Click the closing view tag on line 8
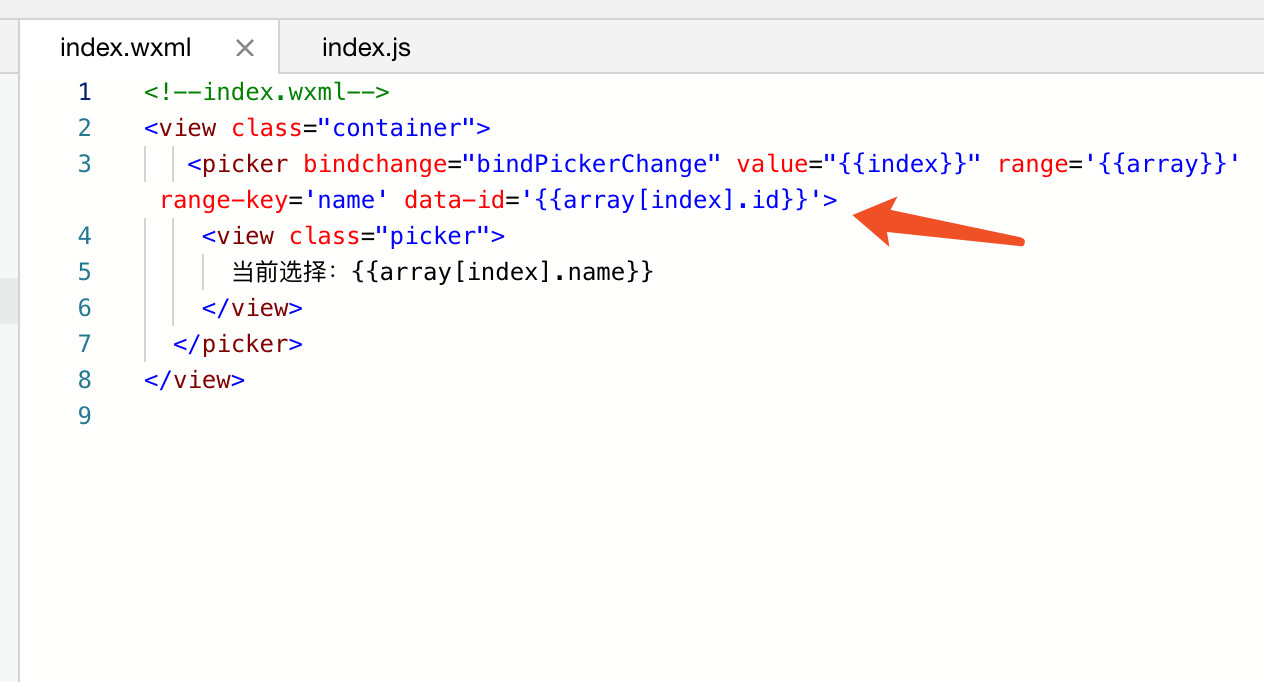The width and height of the screenshot is (1264, 682). [x=194, y=380]
